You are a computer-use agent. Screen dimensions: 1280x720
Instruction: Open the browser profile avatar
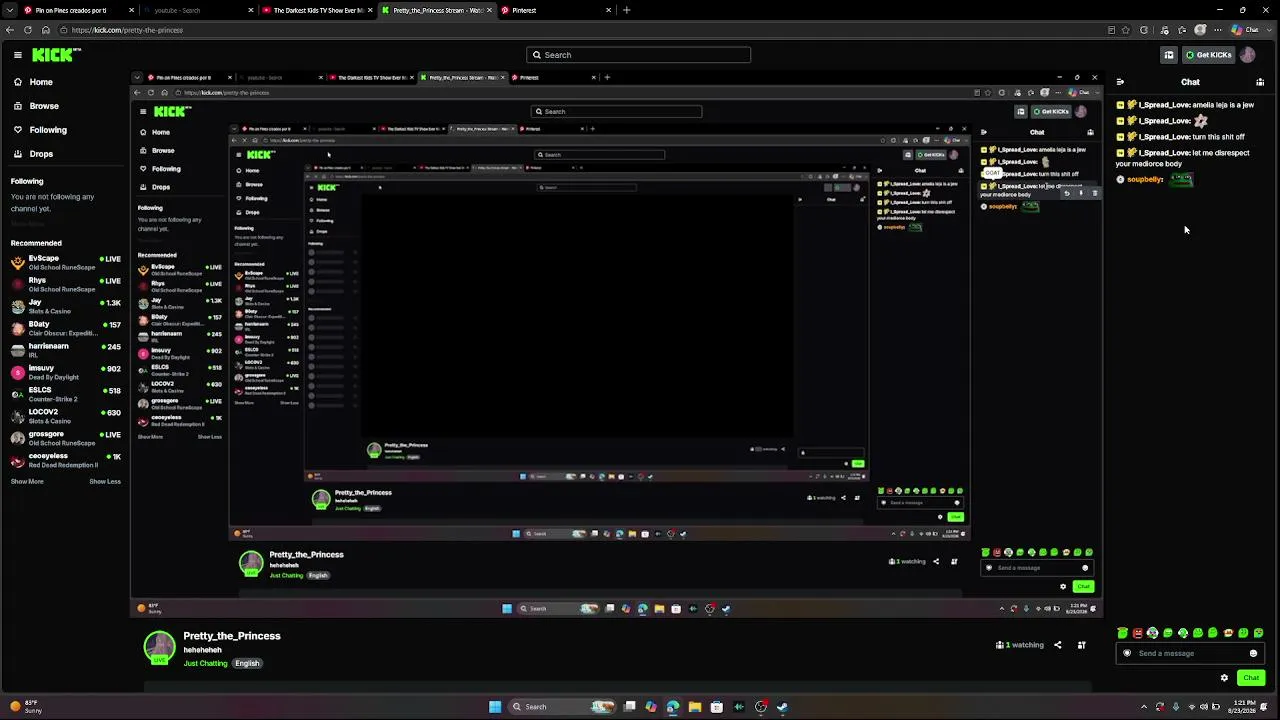(x=1200, y=30)
